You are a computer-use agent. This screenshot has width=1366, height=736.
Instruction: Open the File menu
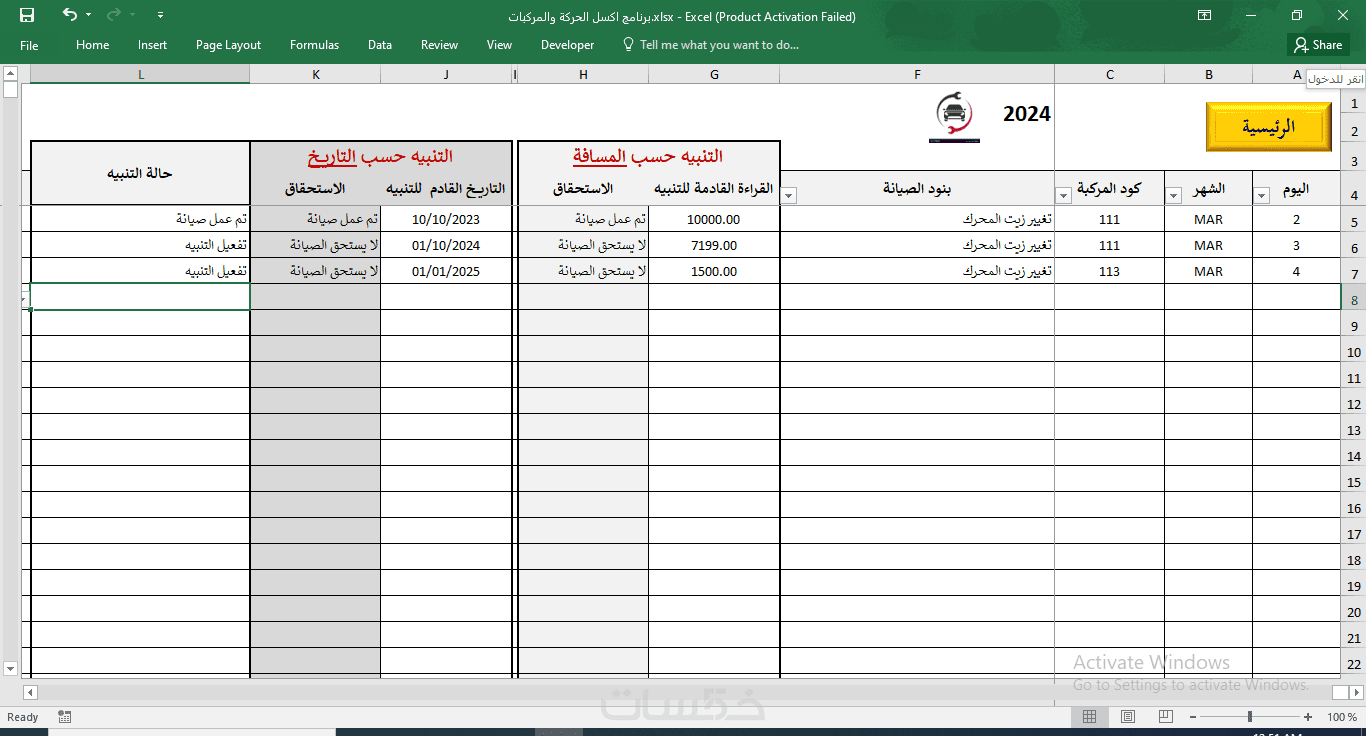tap(29, 45)
